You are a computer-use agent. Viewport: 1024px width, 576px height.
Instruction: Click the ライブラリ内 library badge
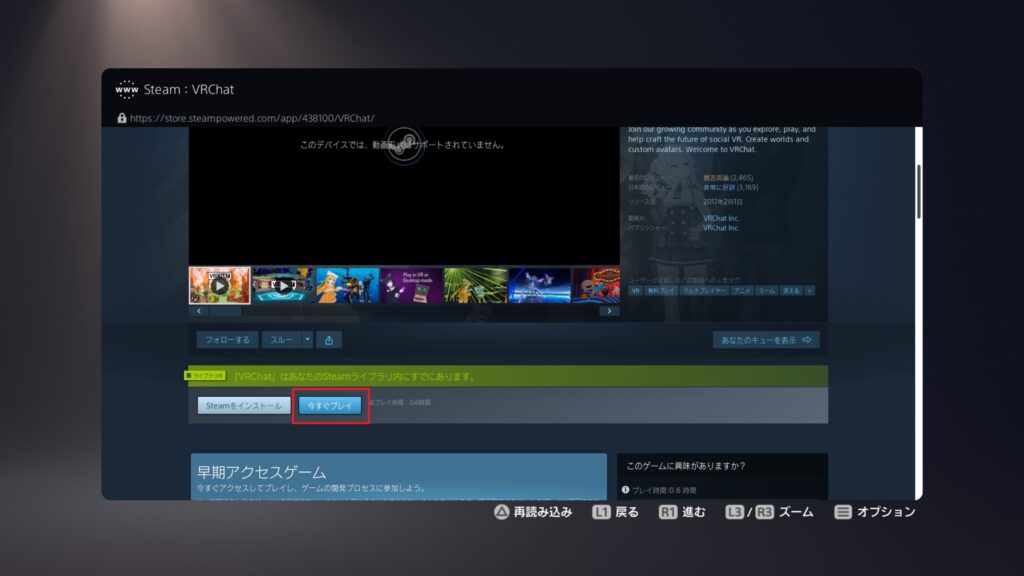coord(205,376)
